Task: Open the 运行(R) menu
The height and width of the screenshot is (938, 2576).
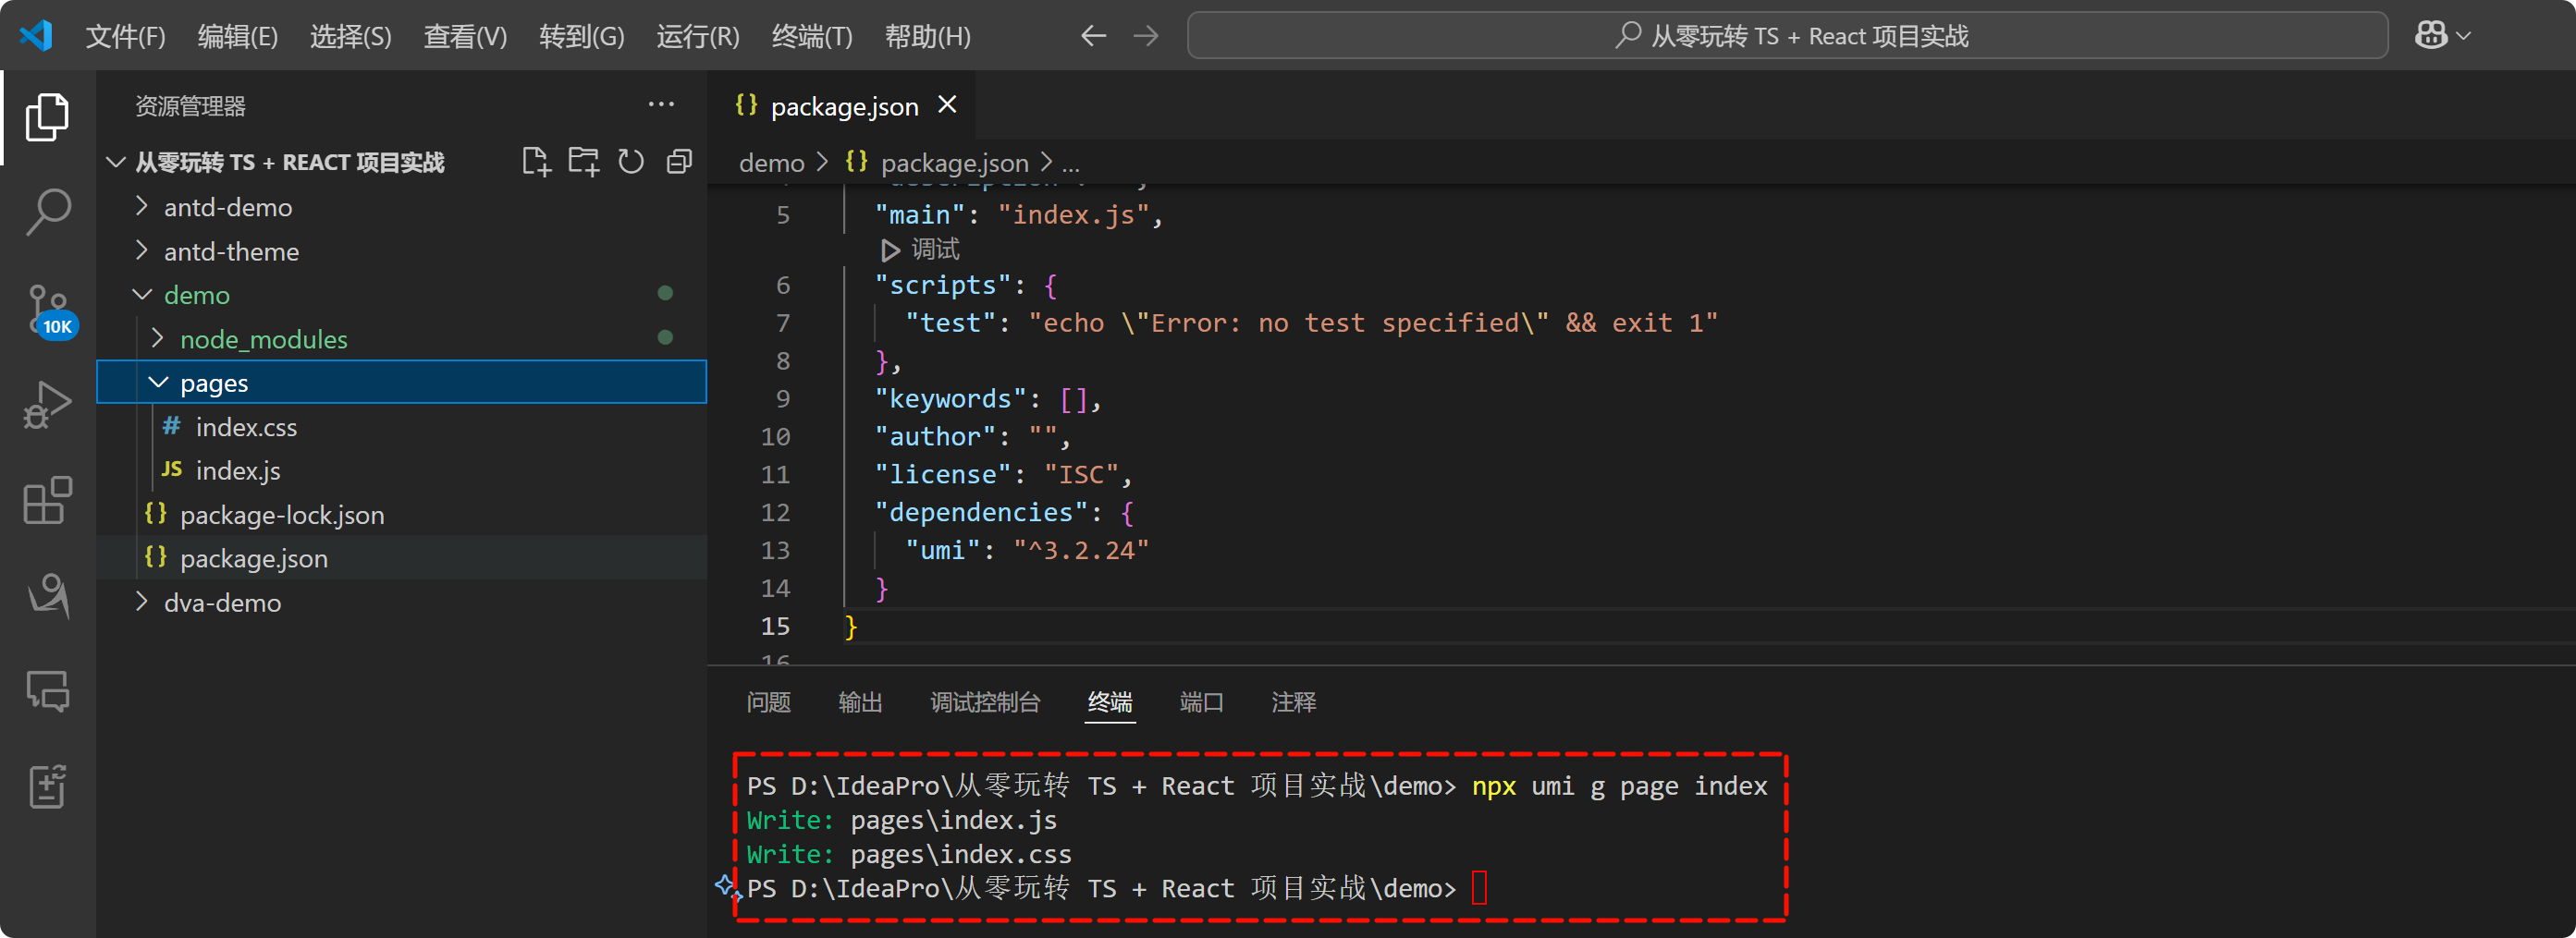Action: [x=697, y=36]
